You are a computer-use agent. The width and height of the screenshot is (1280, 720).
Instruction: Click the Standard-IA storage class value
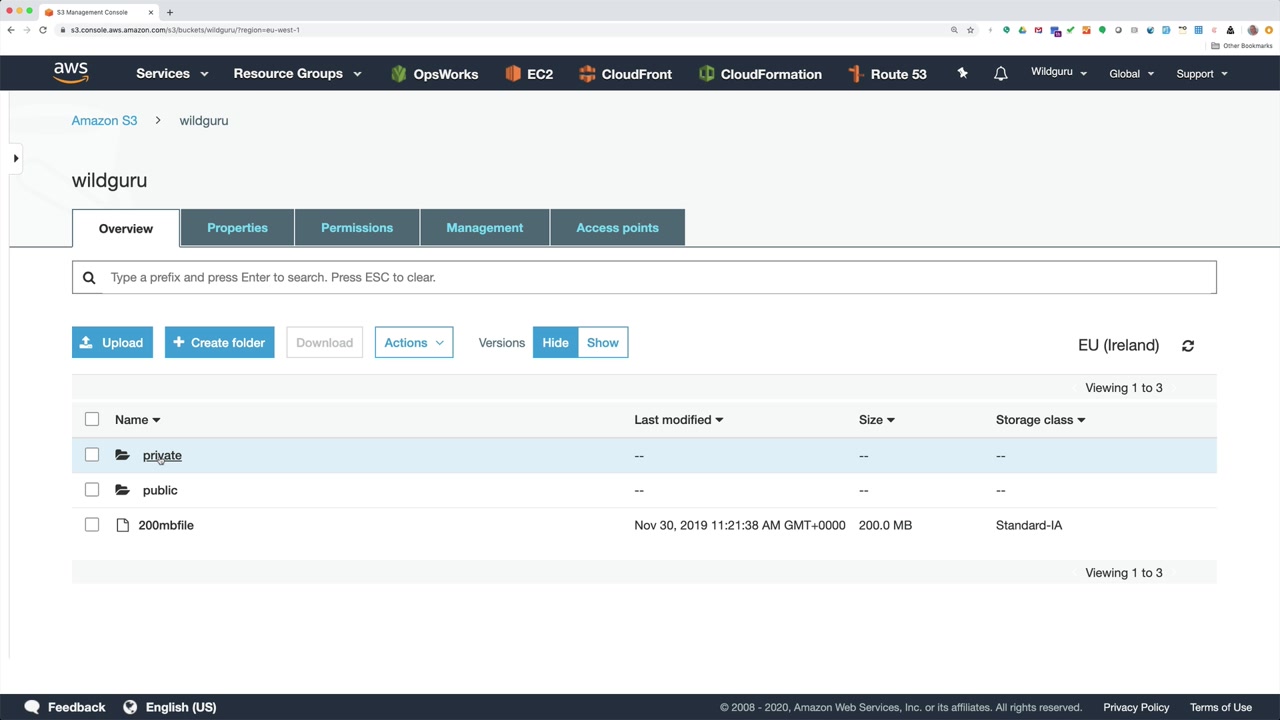tap(1029, 526)
